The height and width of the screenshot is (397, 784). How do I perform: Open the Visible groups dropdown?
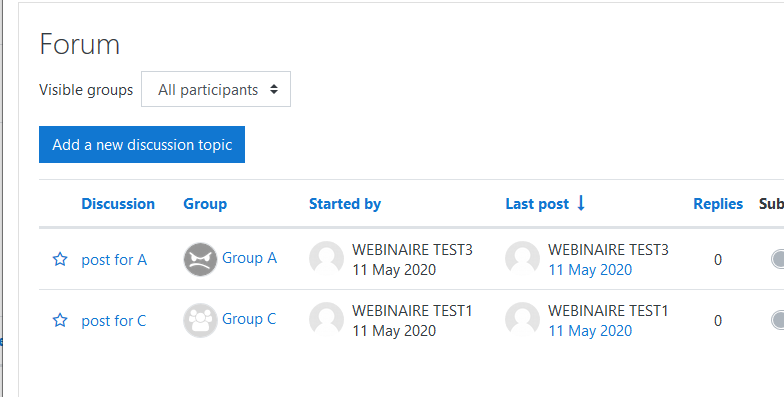coord(216,90)
